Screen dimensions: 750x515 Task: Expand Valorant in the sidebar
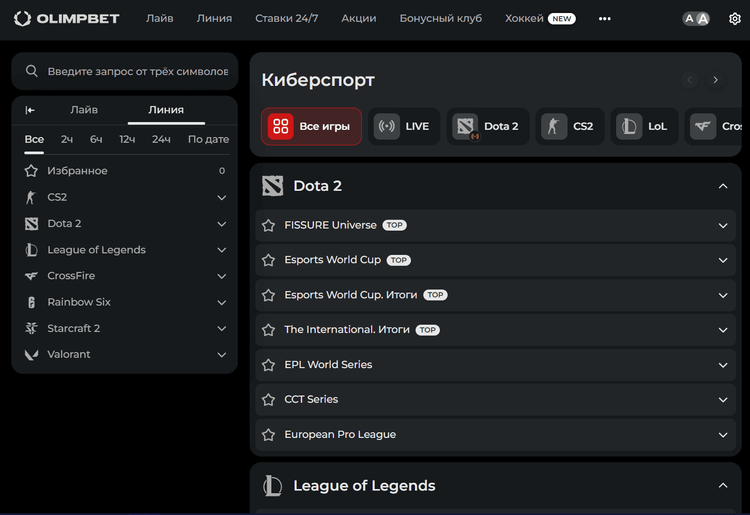[222, 354]
